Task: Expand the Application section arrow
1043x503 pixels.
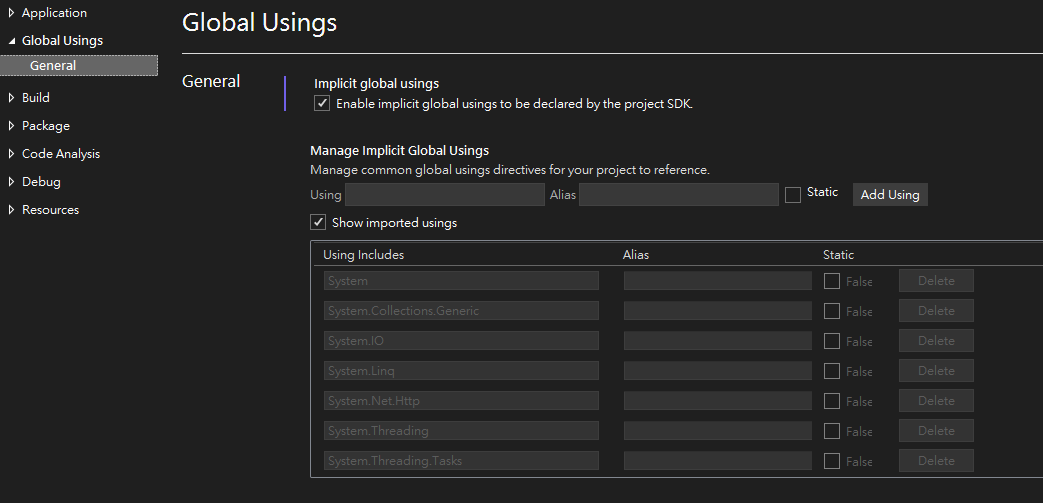Action: pos(11,13)
